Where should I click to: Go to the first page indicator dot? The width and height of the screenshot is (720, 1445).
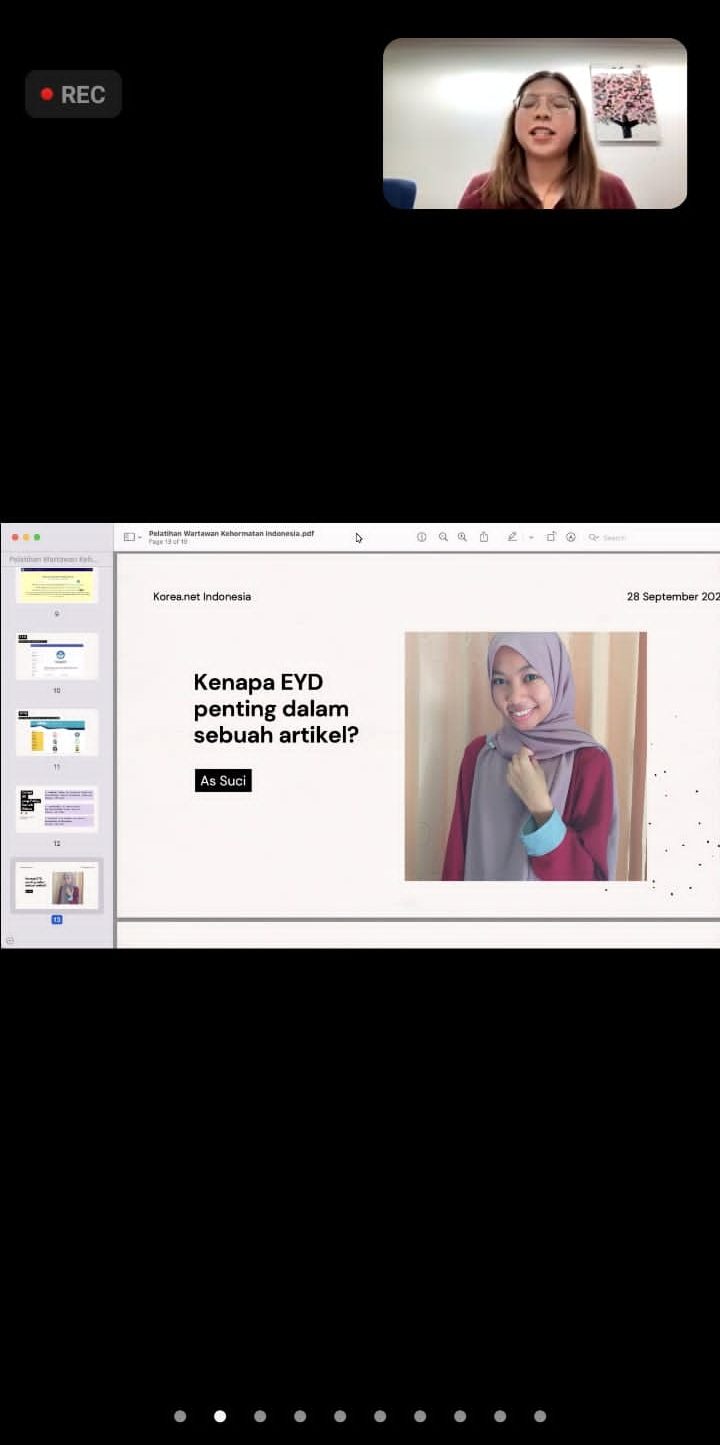180,1416
